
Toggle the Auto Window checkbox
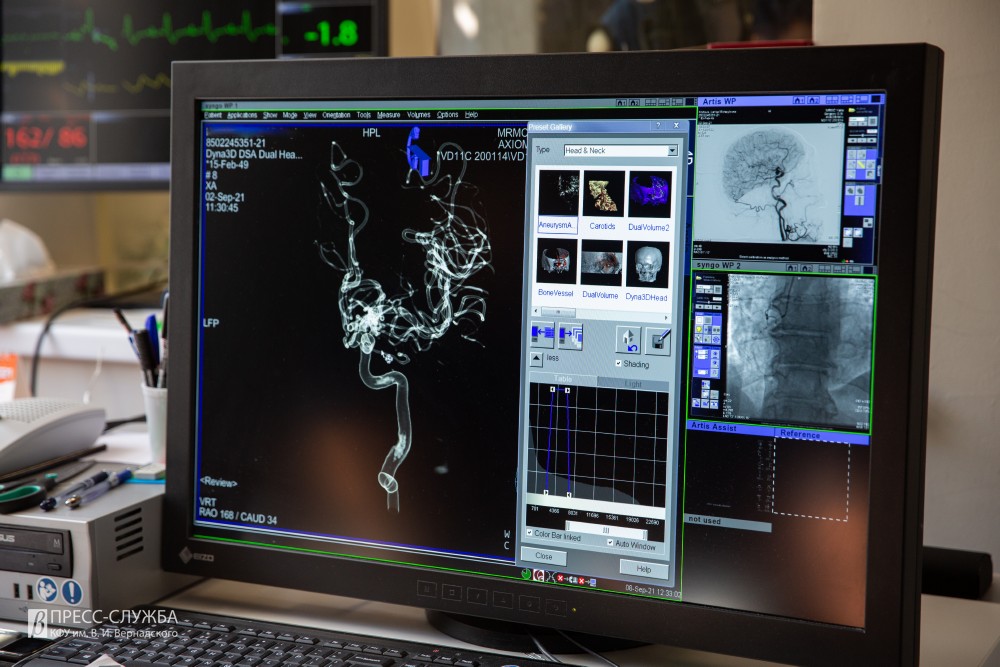pos(610,543)
